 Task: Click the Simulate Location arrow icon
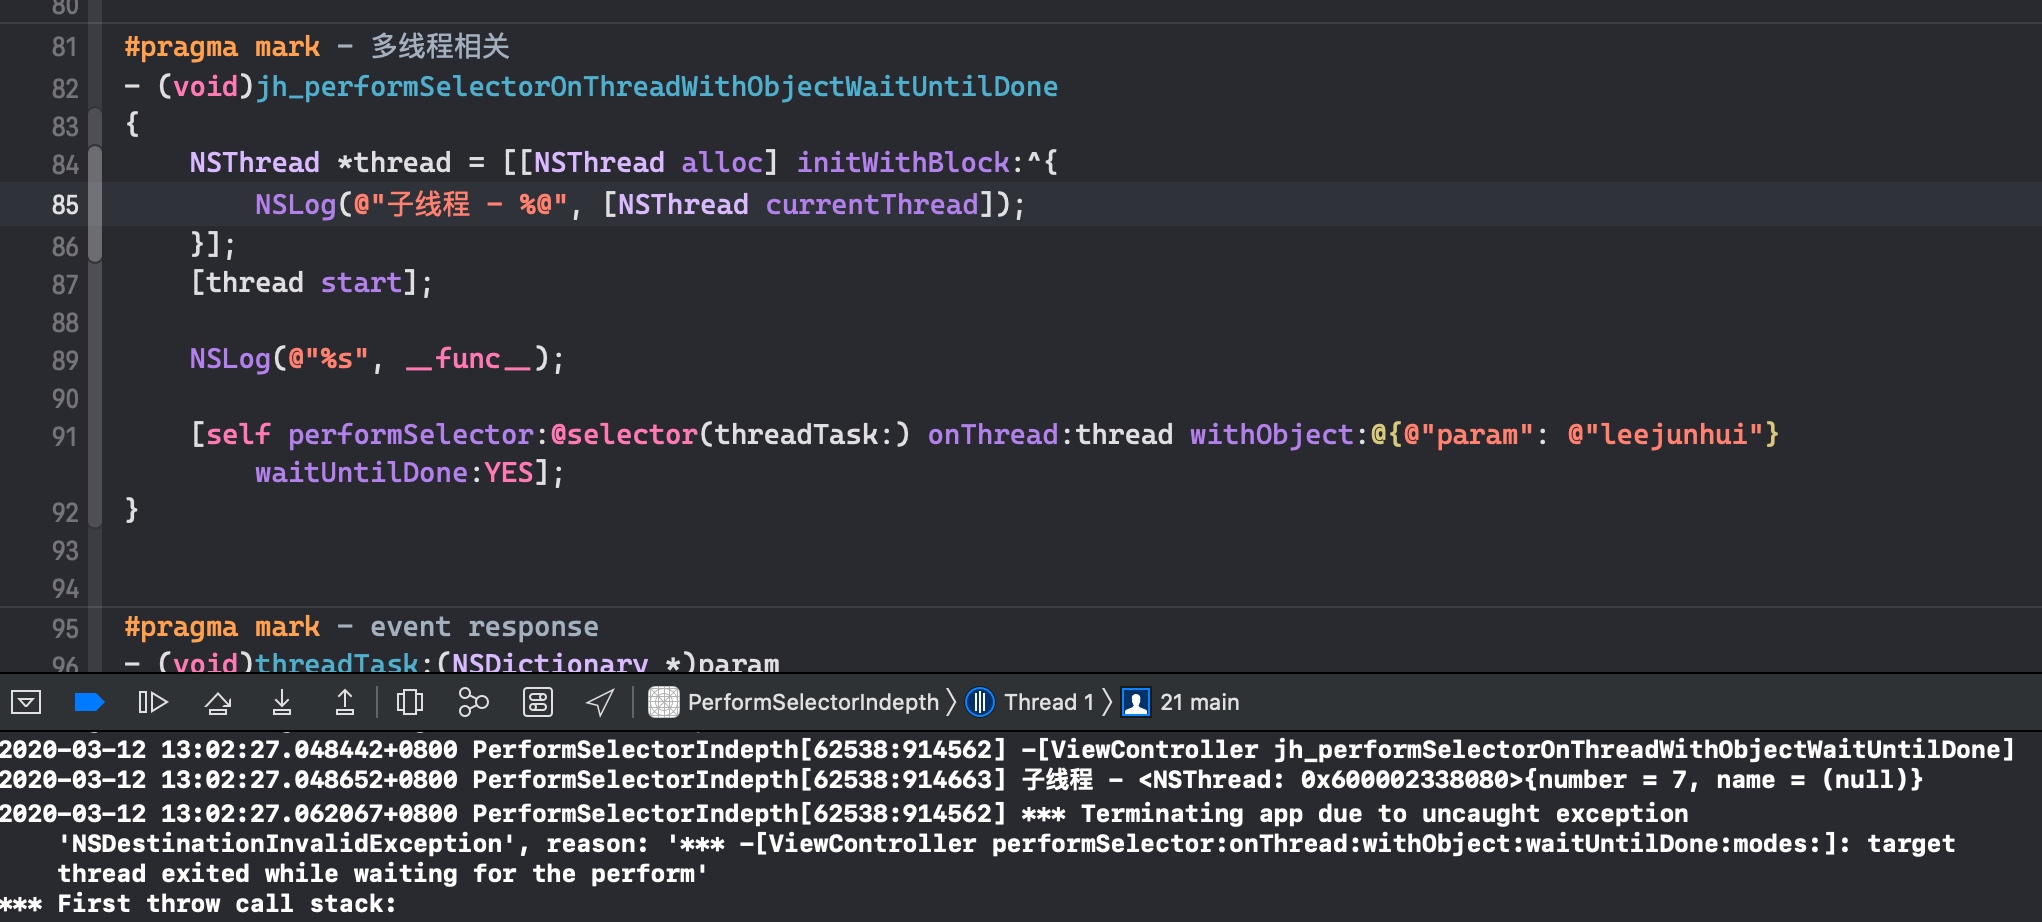[600, 702]
